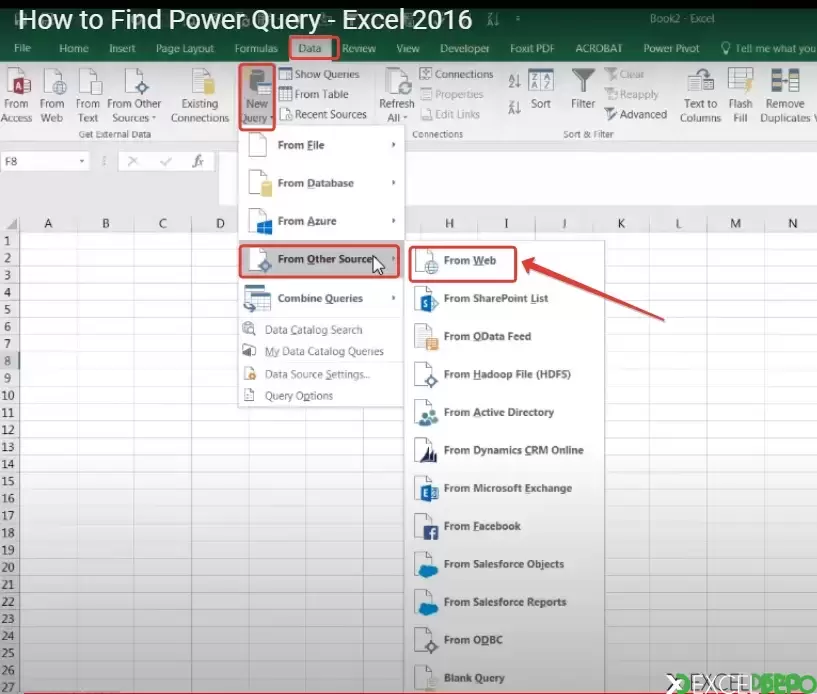
Task: Choose From Dynamics CRM Online
Action: click(x=504, y=451)
